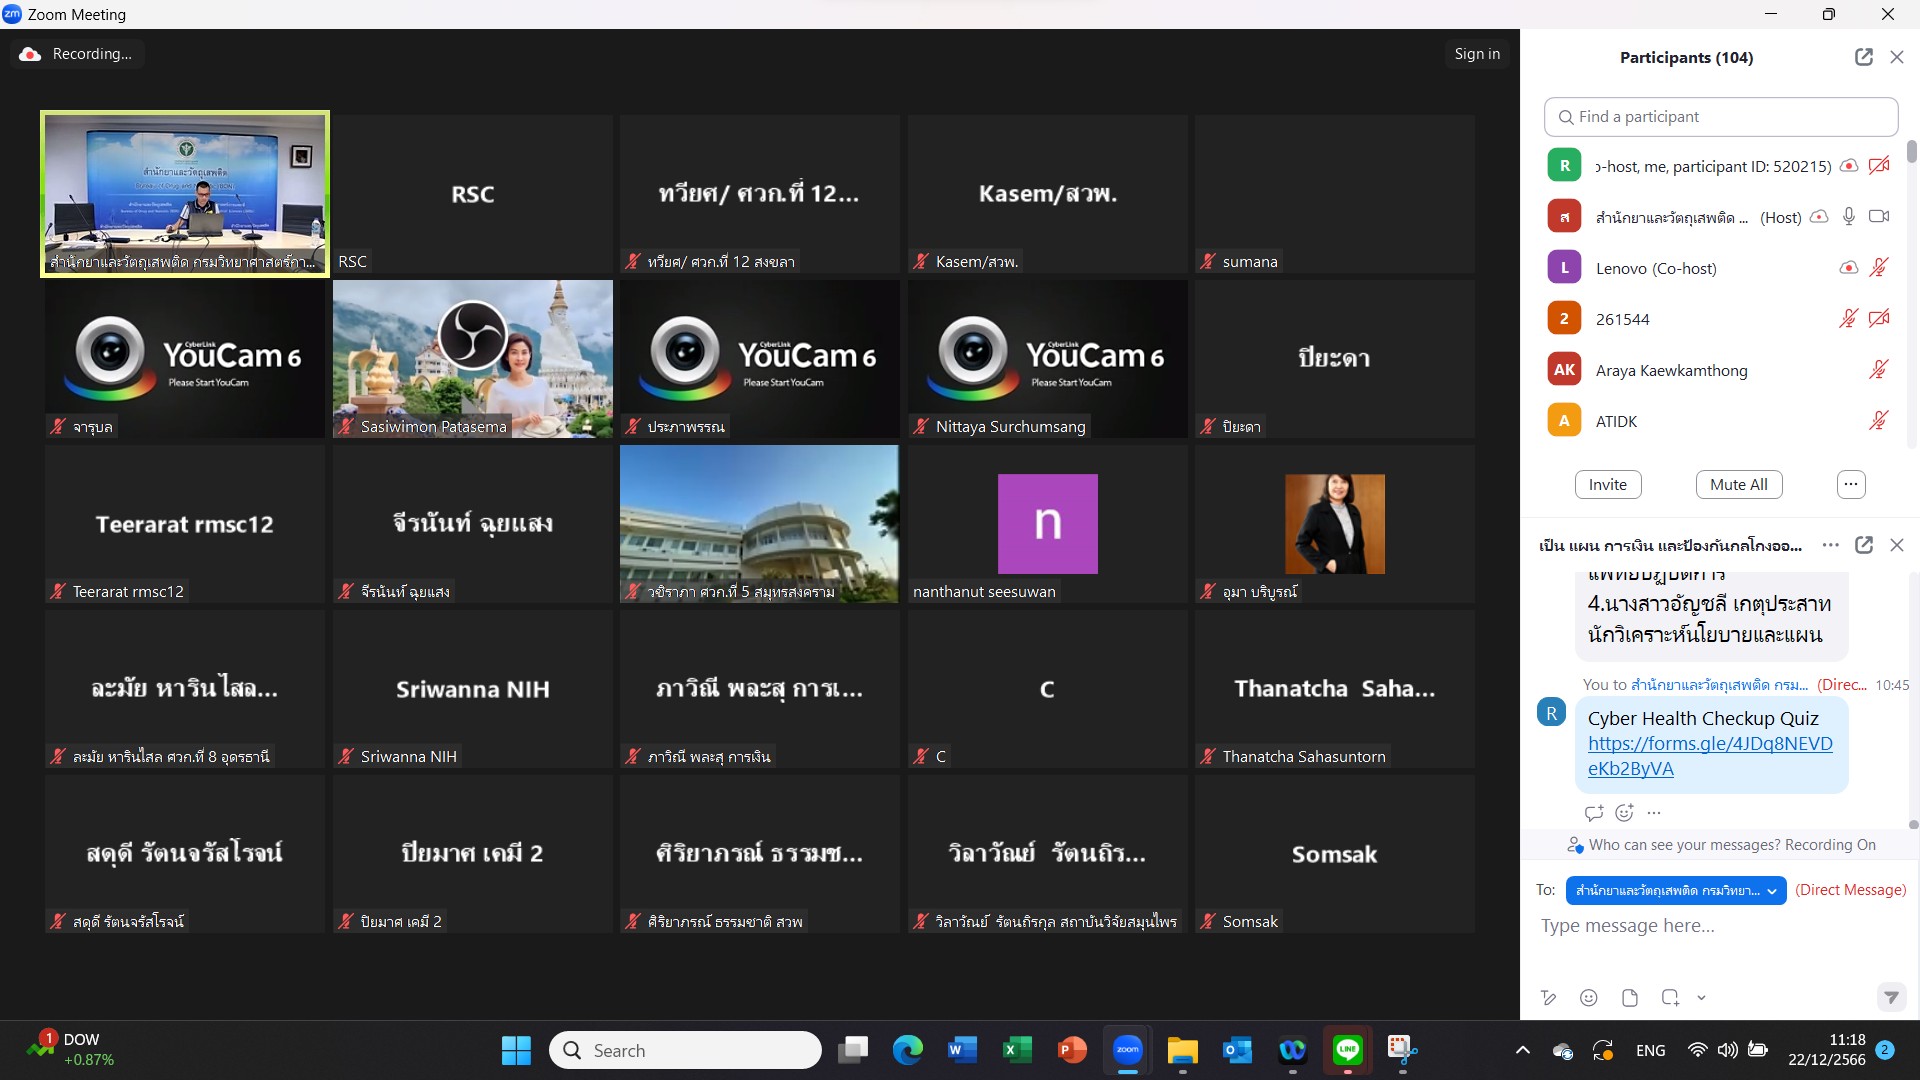Toggle the Host's microphone icon
This screenshot has width=1920, height=1080.
(x=1849, y=216)
